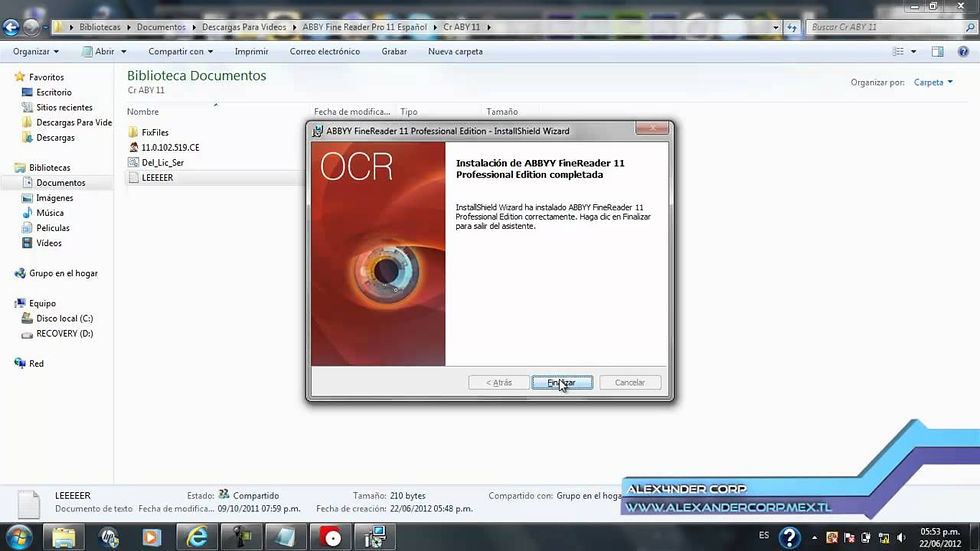Screen dimensions: 980x551
Task: Click the Forward navigation arrow
Action: pyautogui.click(x=31, y=27)
